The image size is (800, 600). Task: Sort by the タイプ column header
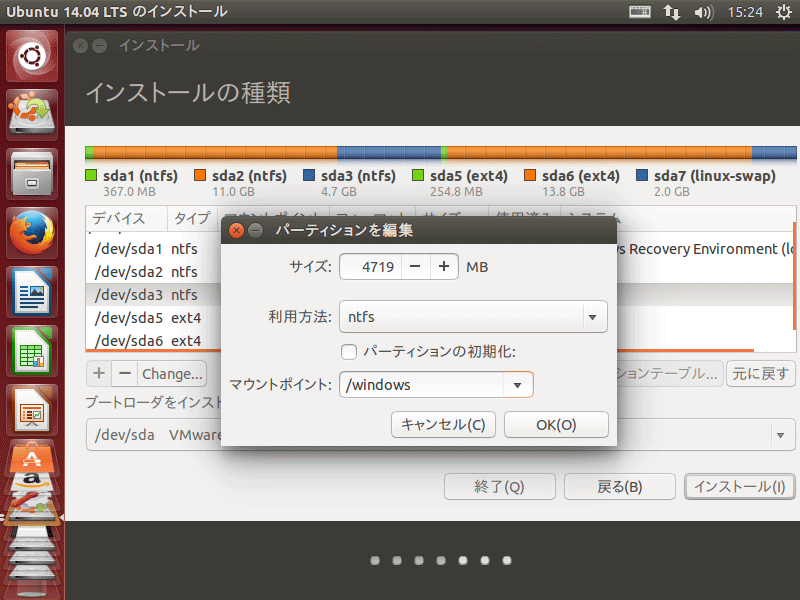[x=192, y=218]
